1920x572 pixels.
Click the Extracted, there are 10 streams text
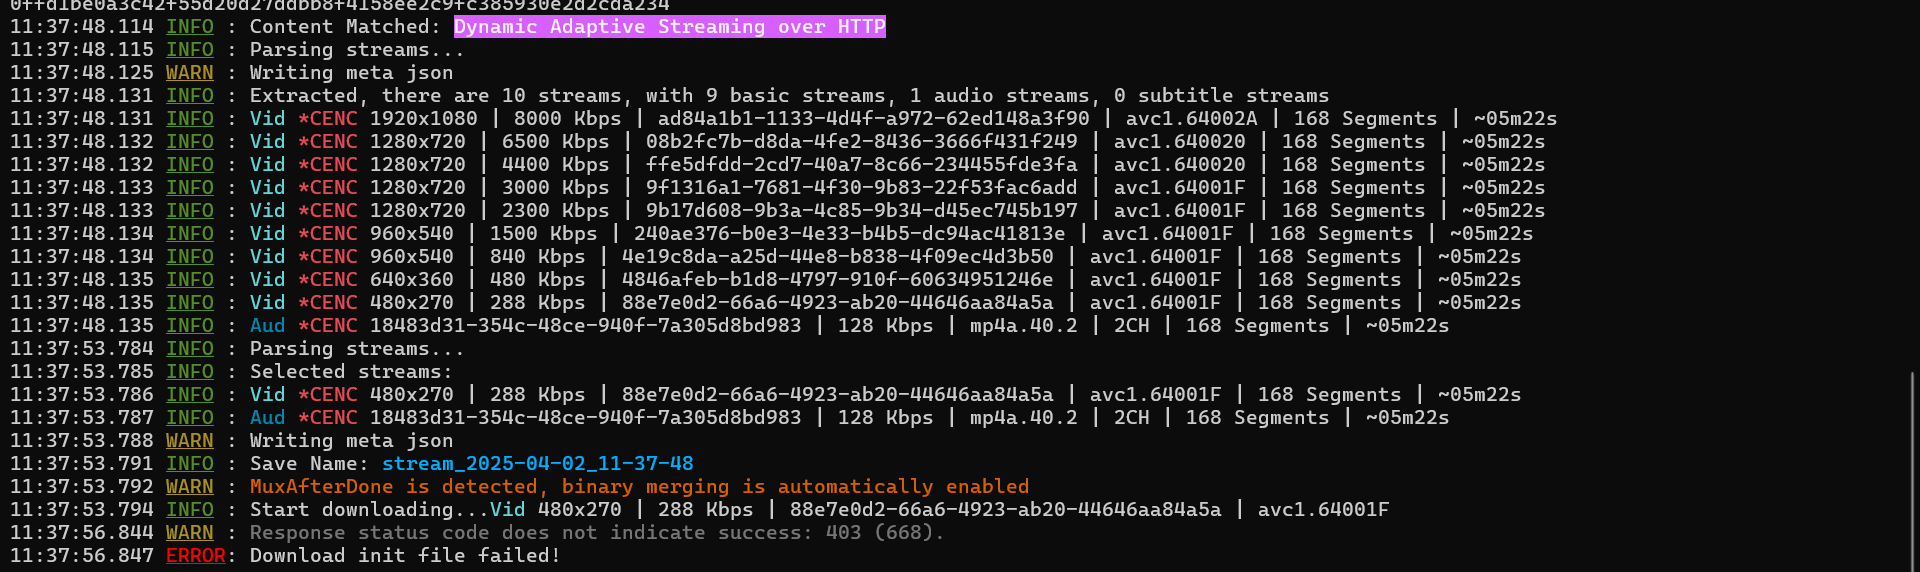tap(440, 96)
